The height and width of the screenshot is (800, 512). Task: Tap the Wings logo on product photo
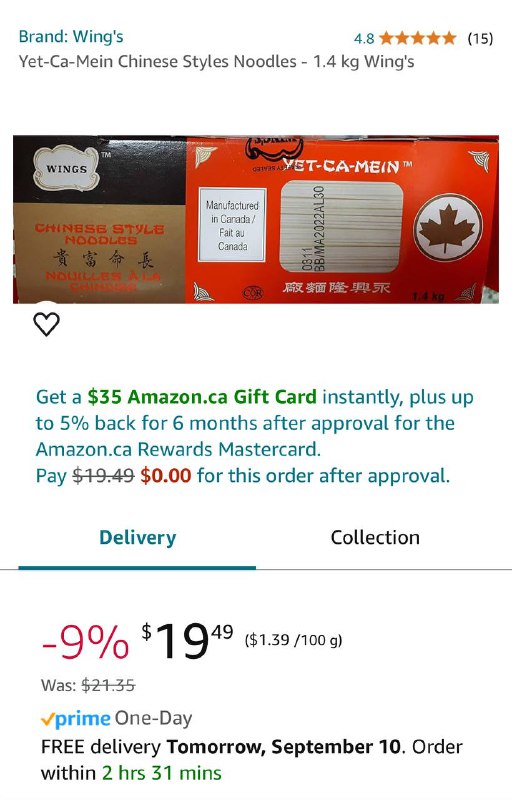coord(66,168)
